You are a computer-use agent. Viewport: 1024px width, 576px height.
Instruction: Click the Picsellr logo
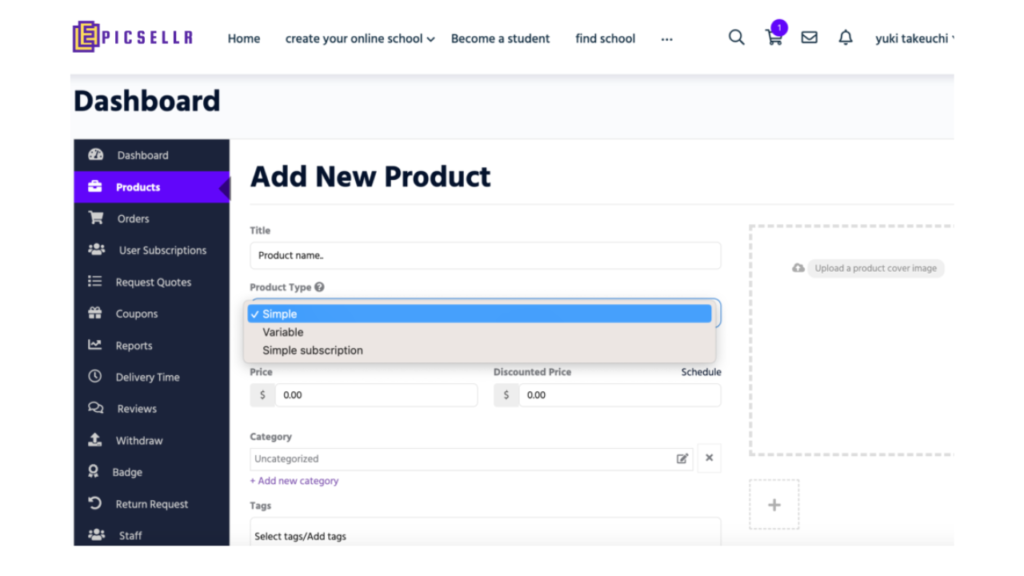pos(133,37)
